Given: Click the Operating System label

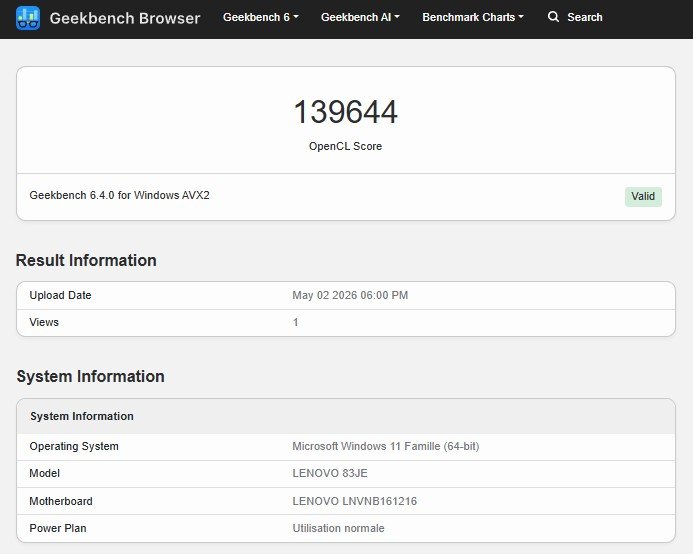Looking at the screenshot, I should tap(74, 447).
